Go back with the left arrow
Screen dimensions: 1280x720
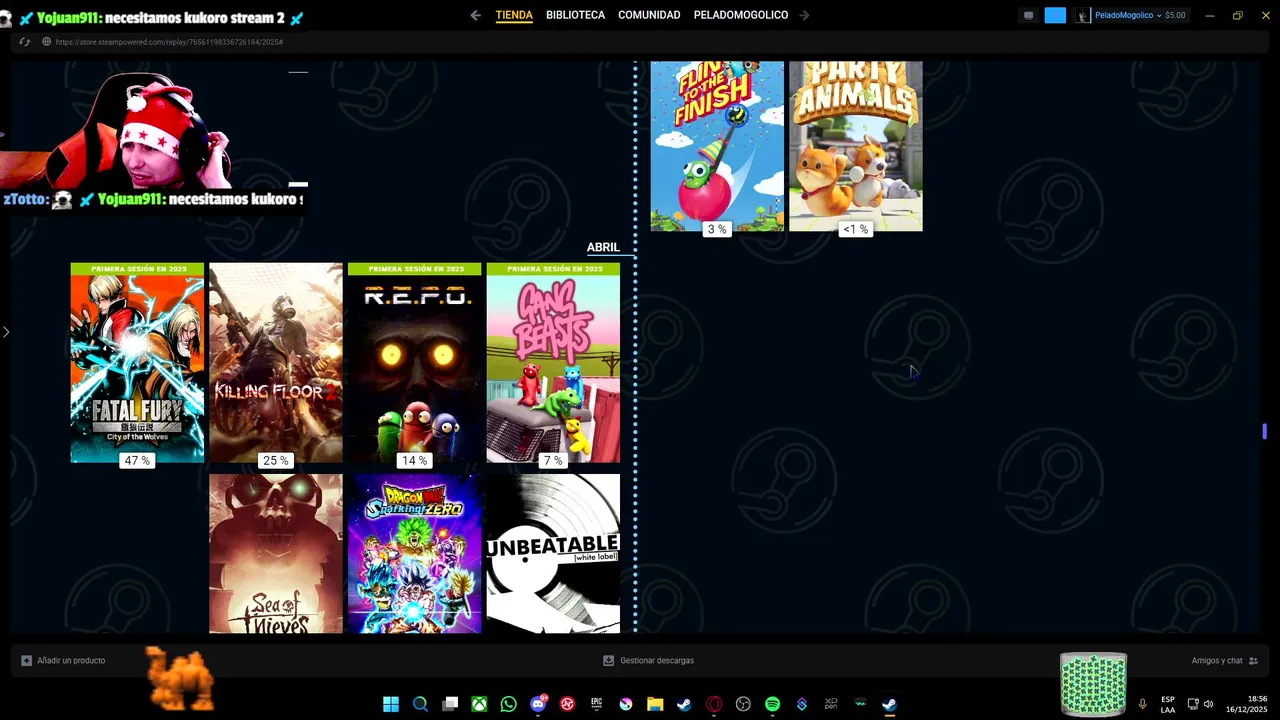[x=475, y=15]
